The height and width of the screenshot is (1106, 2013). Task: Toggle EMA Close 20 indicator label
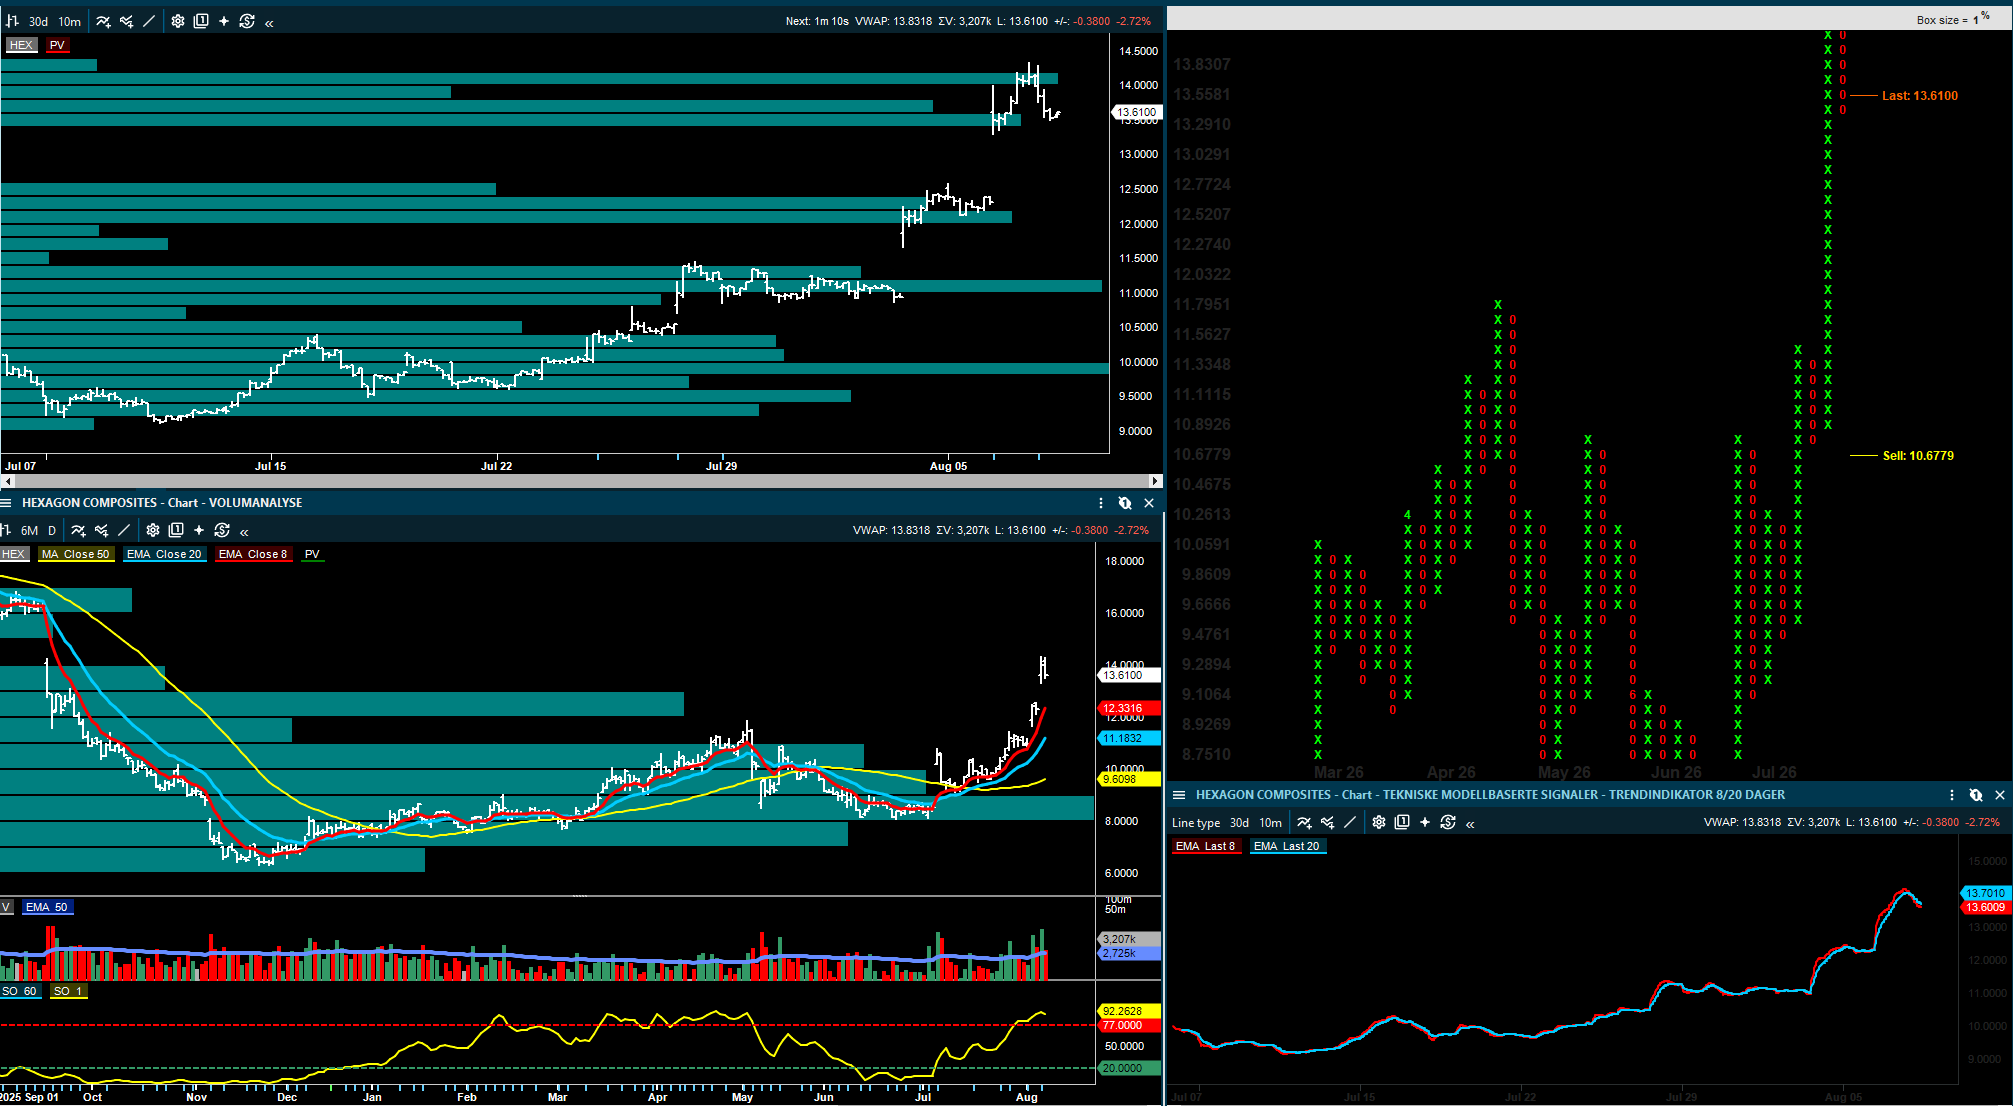[164, 554]
